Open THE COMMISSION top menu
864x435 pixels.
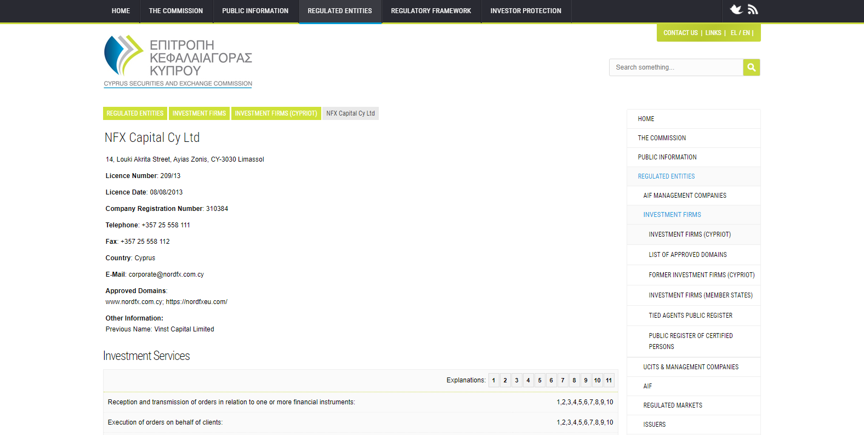point(176,11)
